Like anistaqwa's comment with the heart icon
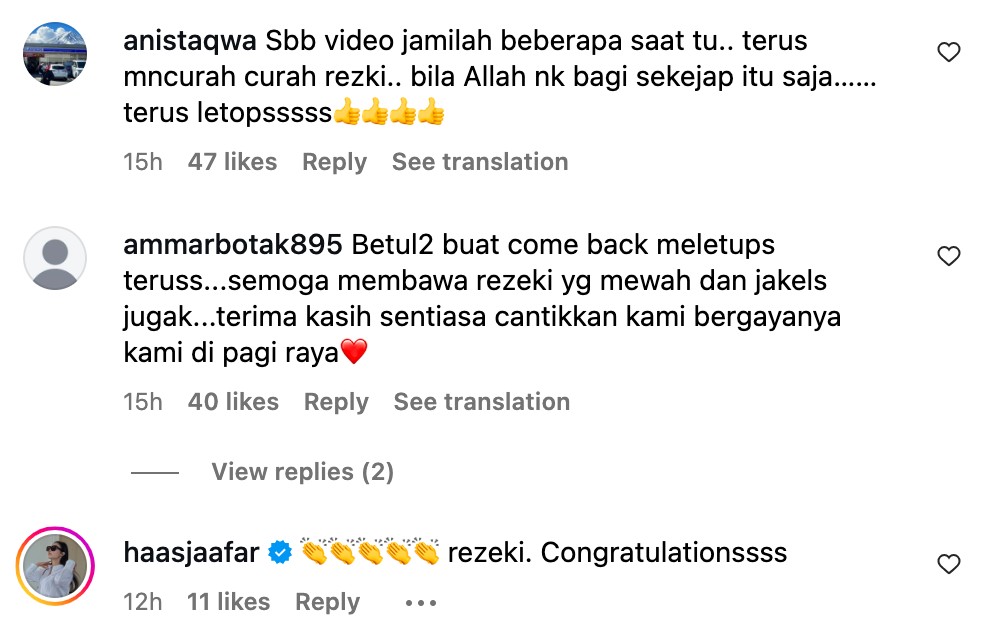Screen dimensions: 982x642 coord(948,52)
